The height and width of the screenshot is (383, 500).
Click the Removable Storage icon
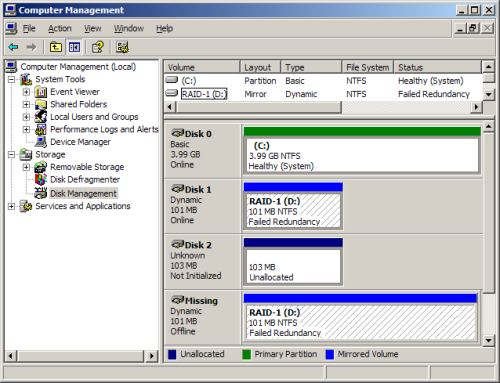[x=41, y=167]
